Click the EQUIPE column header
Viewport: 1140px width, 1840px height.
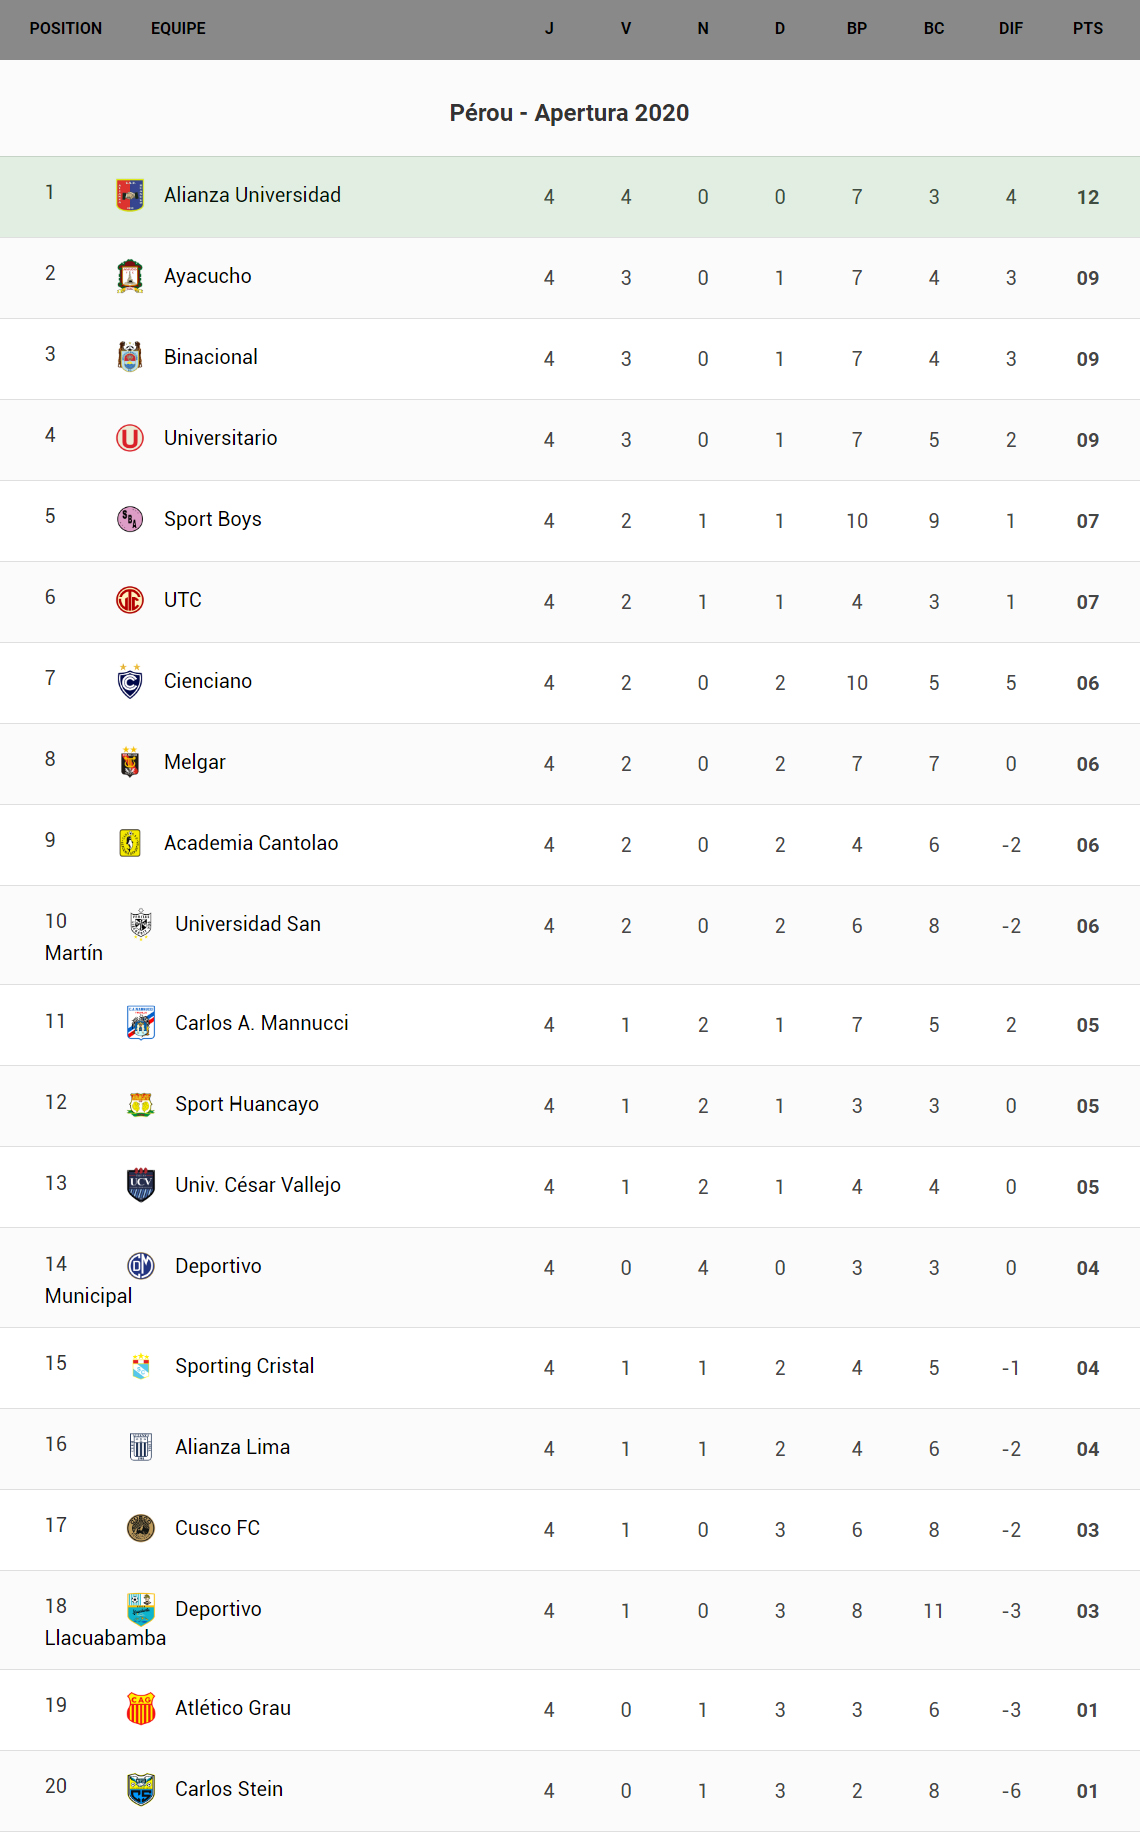pos(178,29)
